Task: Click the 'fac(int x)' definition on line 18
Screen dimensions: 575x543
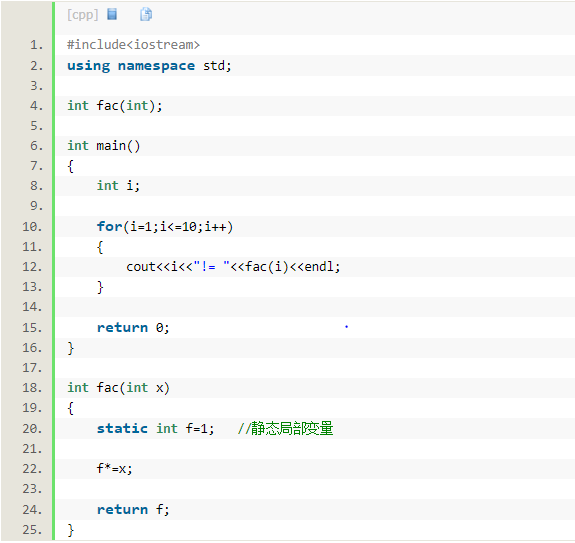Action: (133, 388)
